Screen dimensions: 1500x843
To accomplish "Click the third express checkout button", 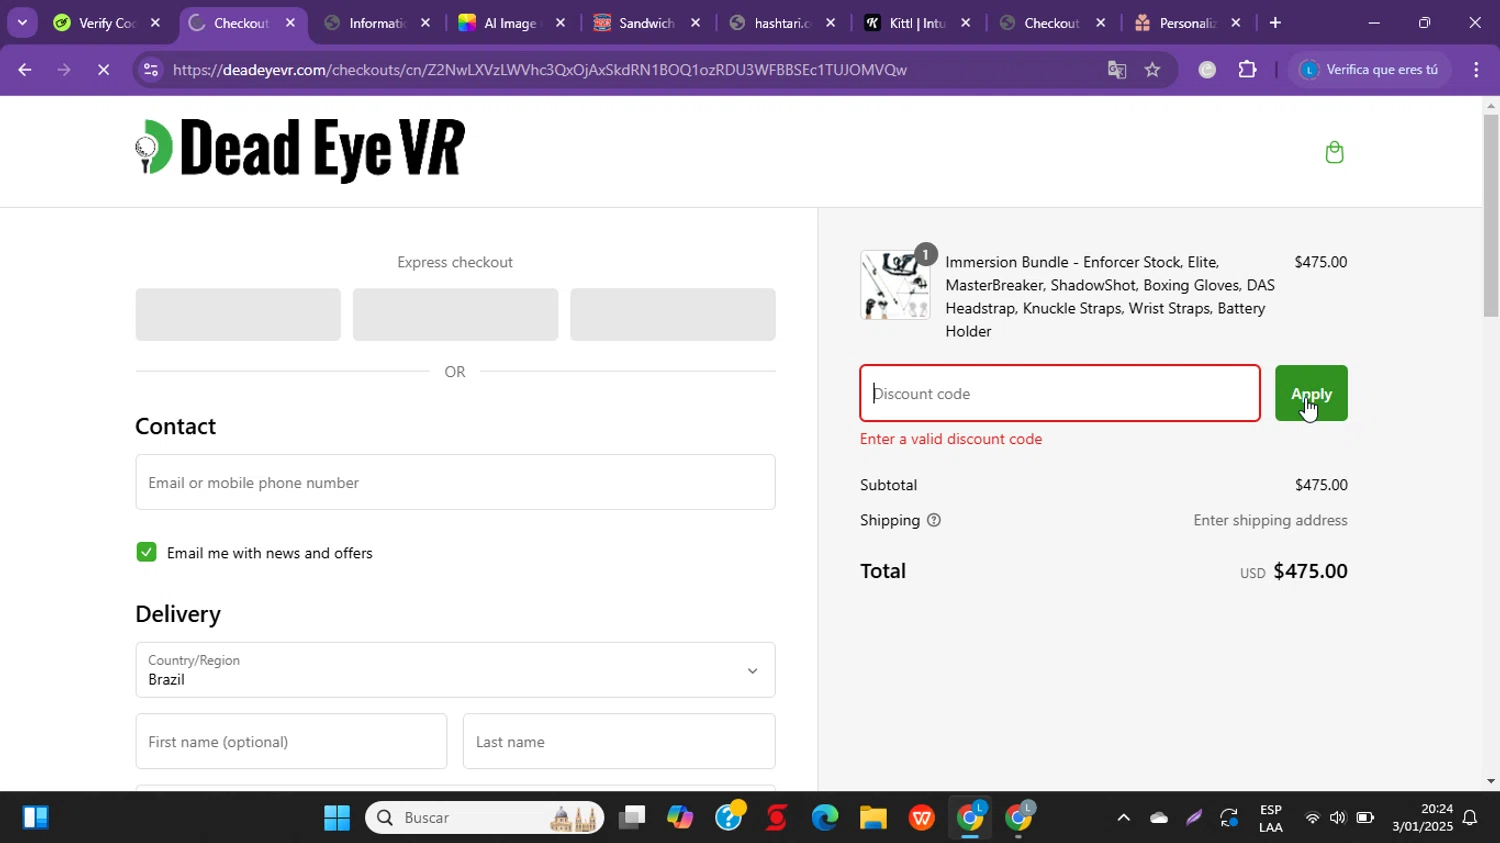I will point(673,315).
